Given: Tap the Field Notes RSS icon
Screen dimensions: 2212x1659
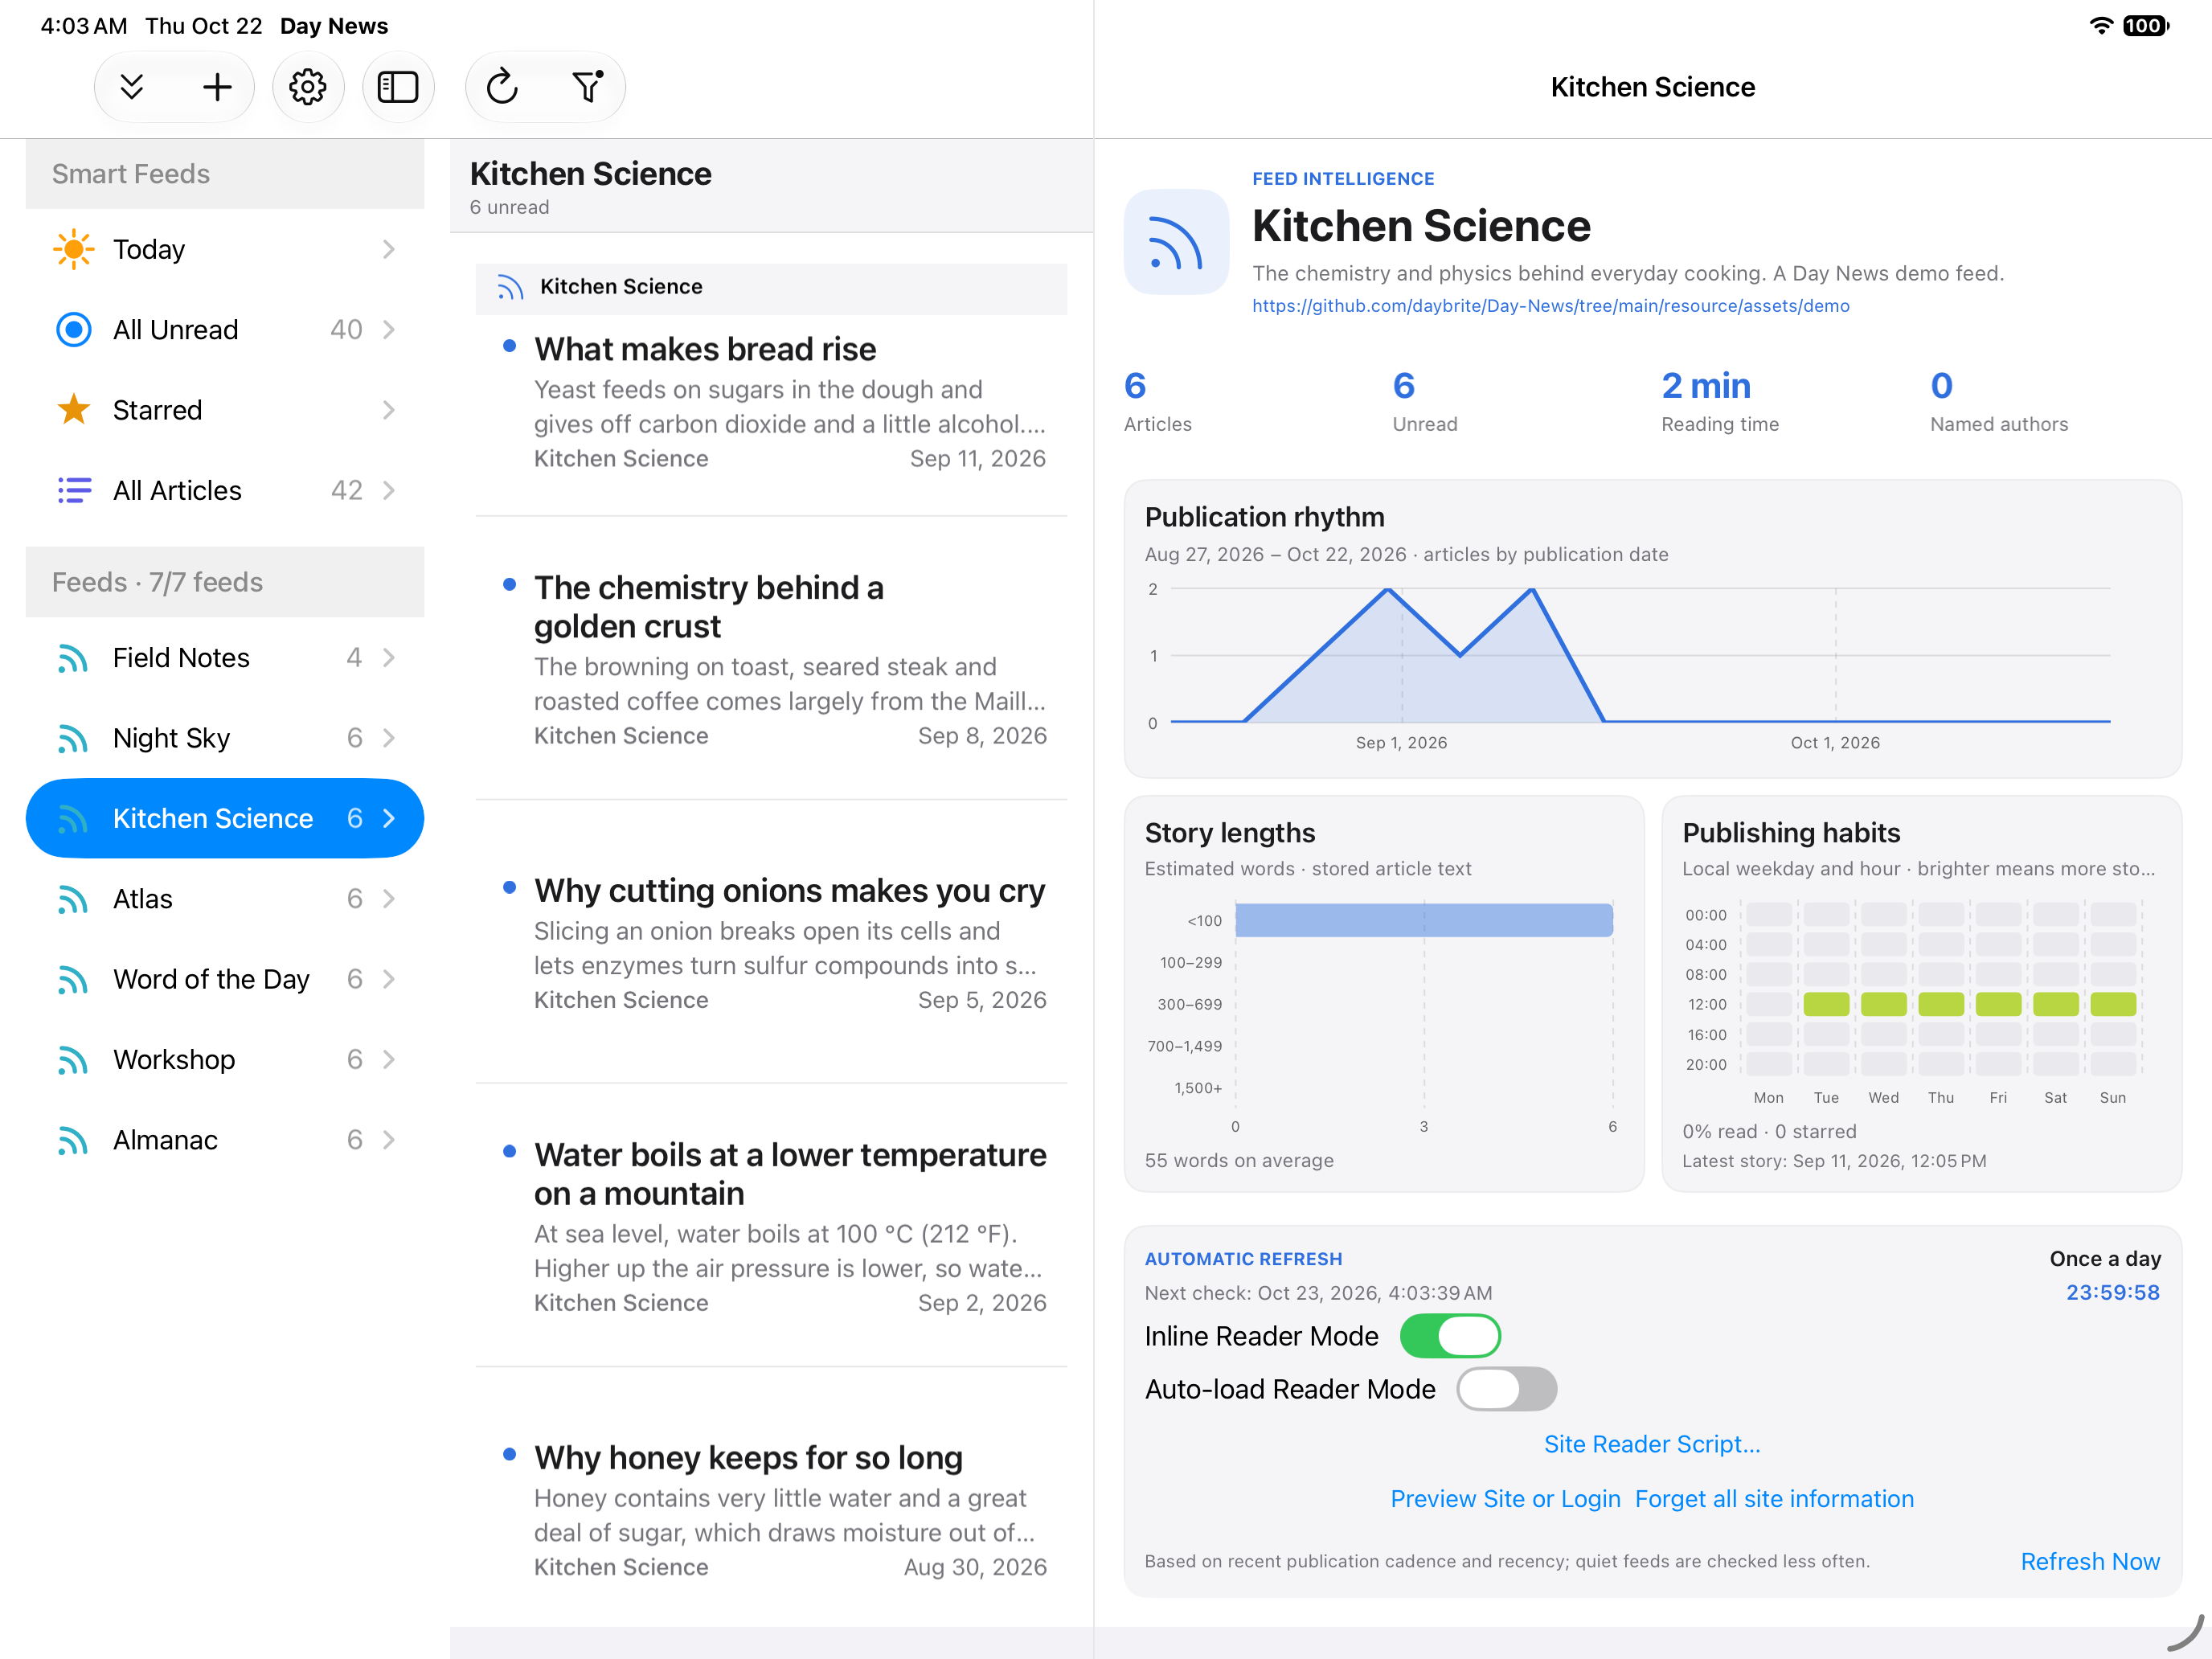Looking at the screenshot, I should [72, 657].
